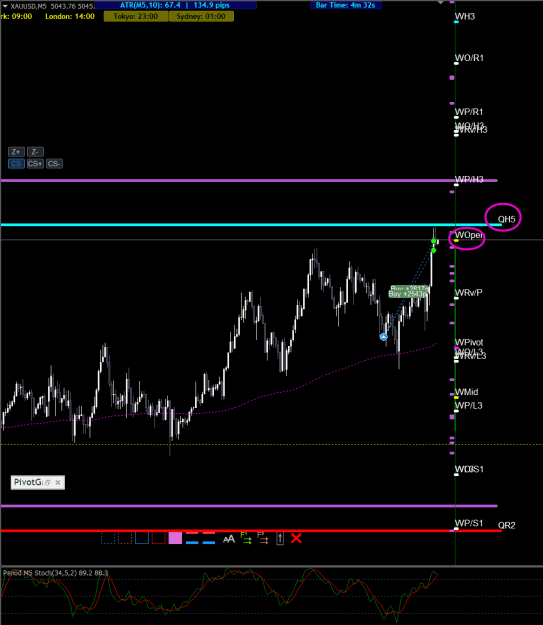
Task: Click the green Fibonacci arrows icon
Action: coord(246,538)
